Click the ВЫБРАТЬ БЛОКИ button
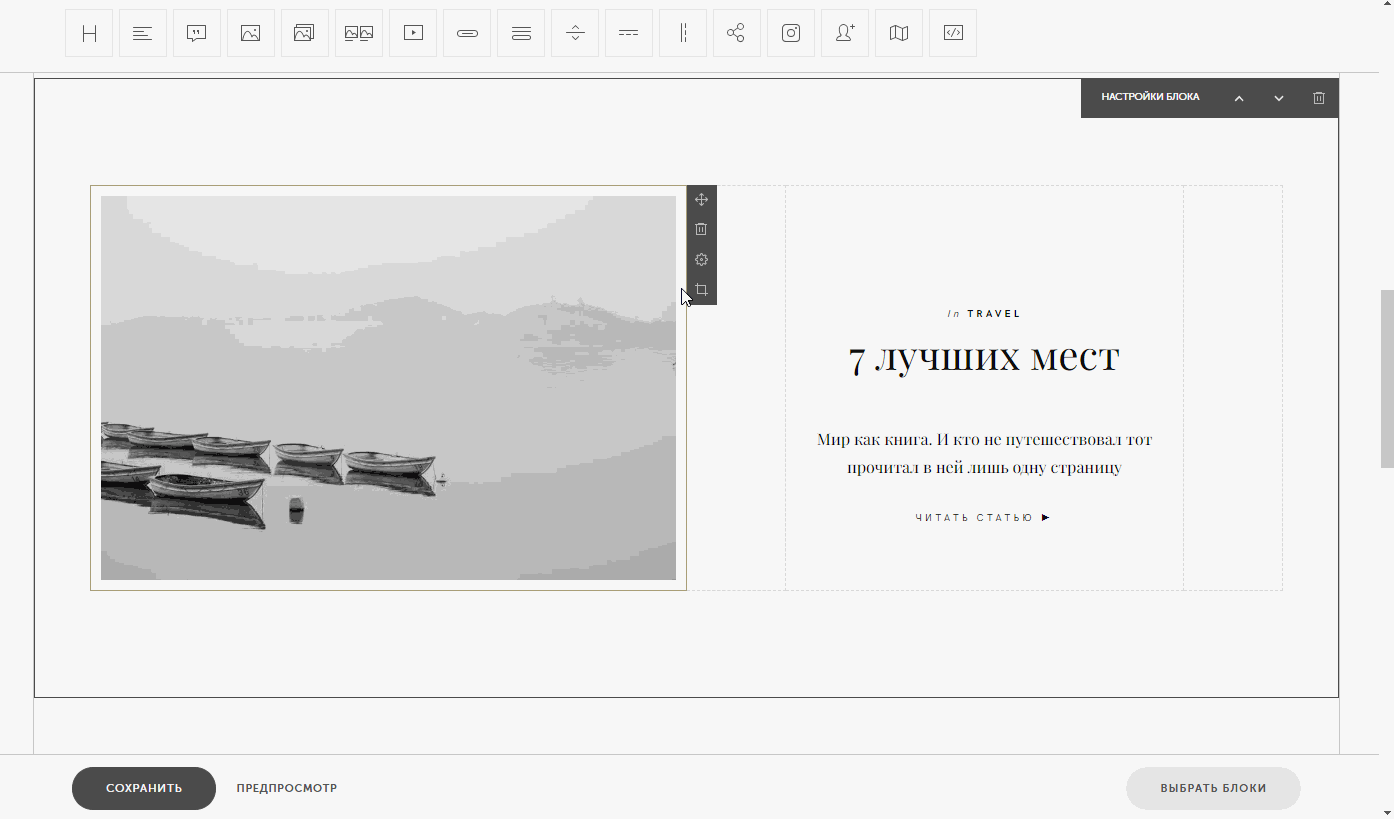Screen dimensions: 1394x819 click(x=1213, y=788)
